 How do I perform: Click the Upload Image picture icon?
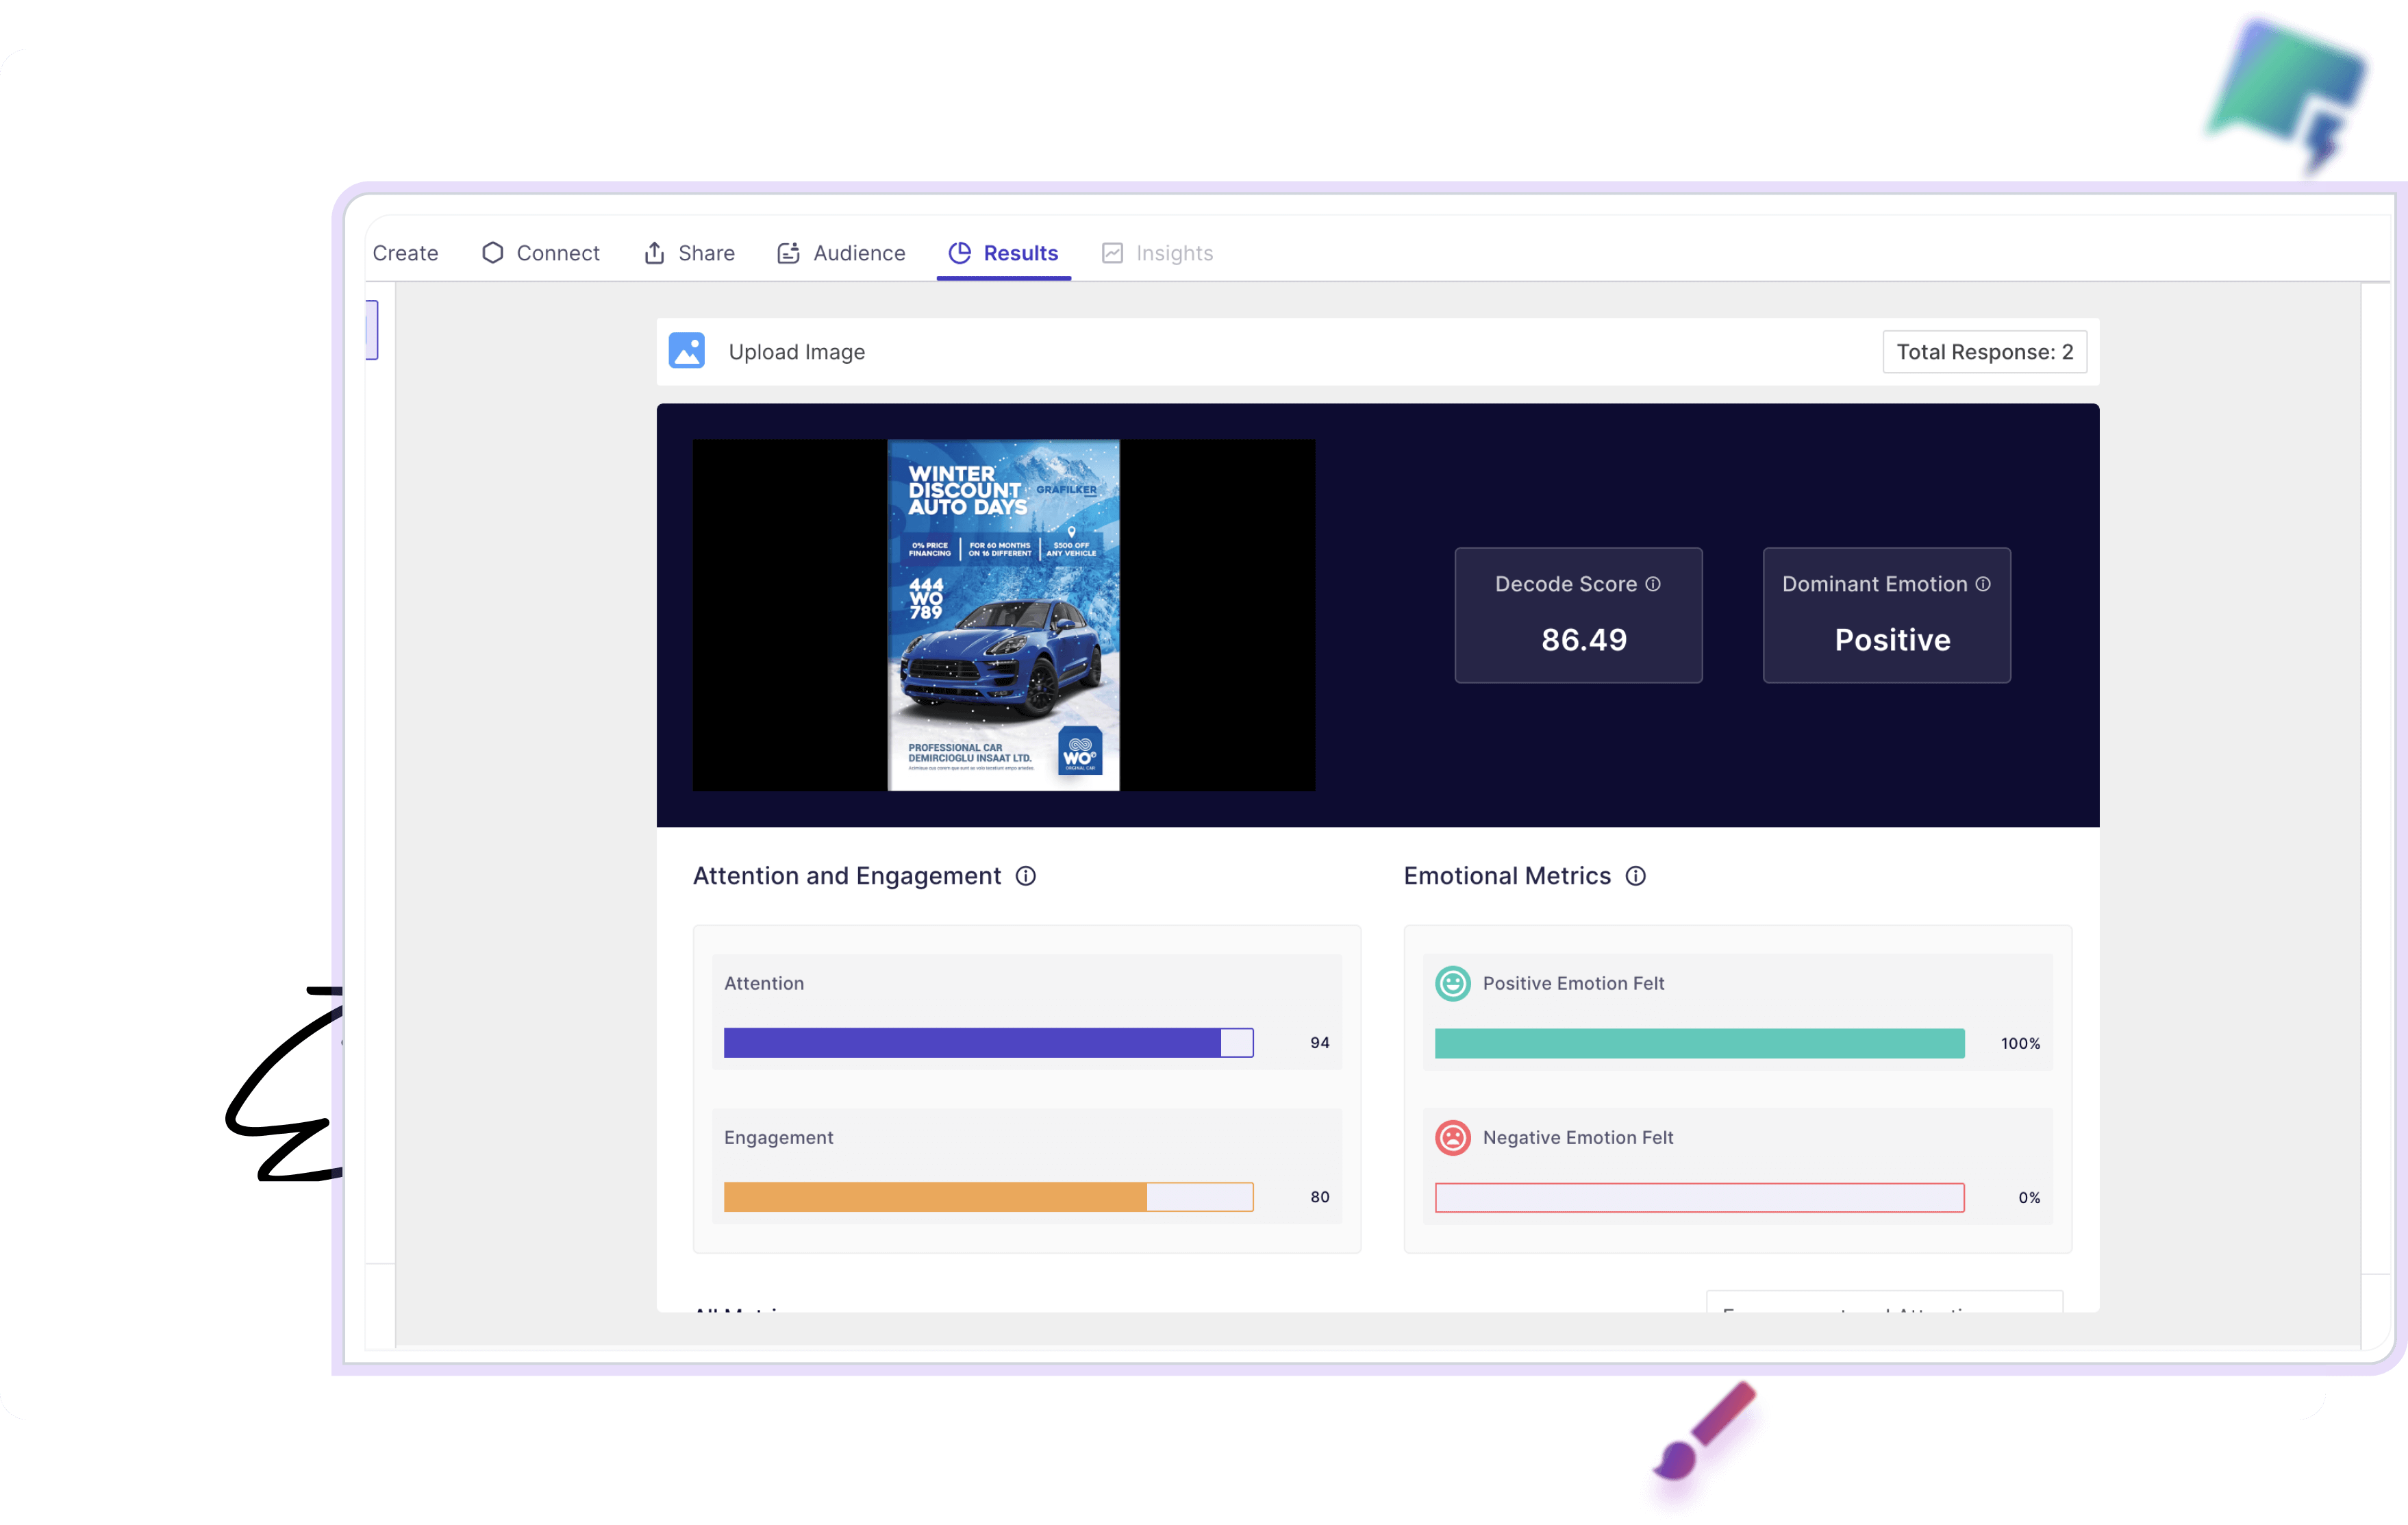pyautogui.click(x=686, y=351)
